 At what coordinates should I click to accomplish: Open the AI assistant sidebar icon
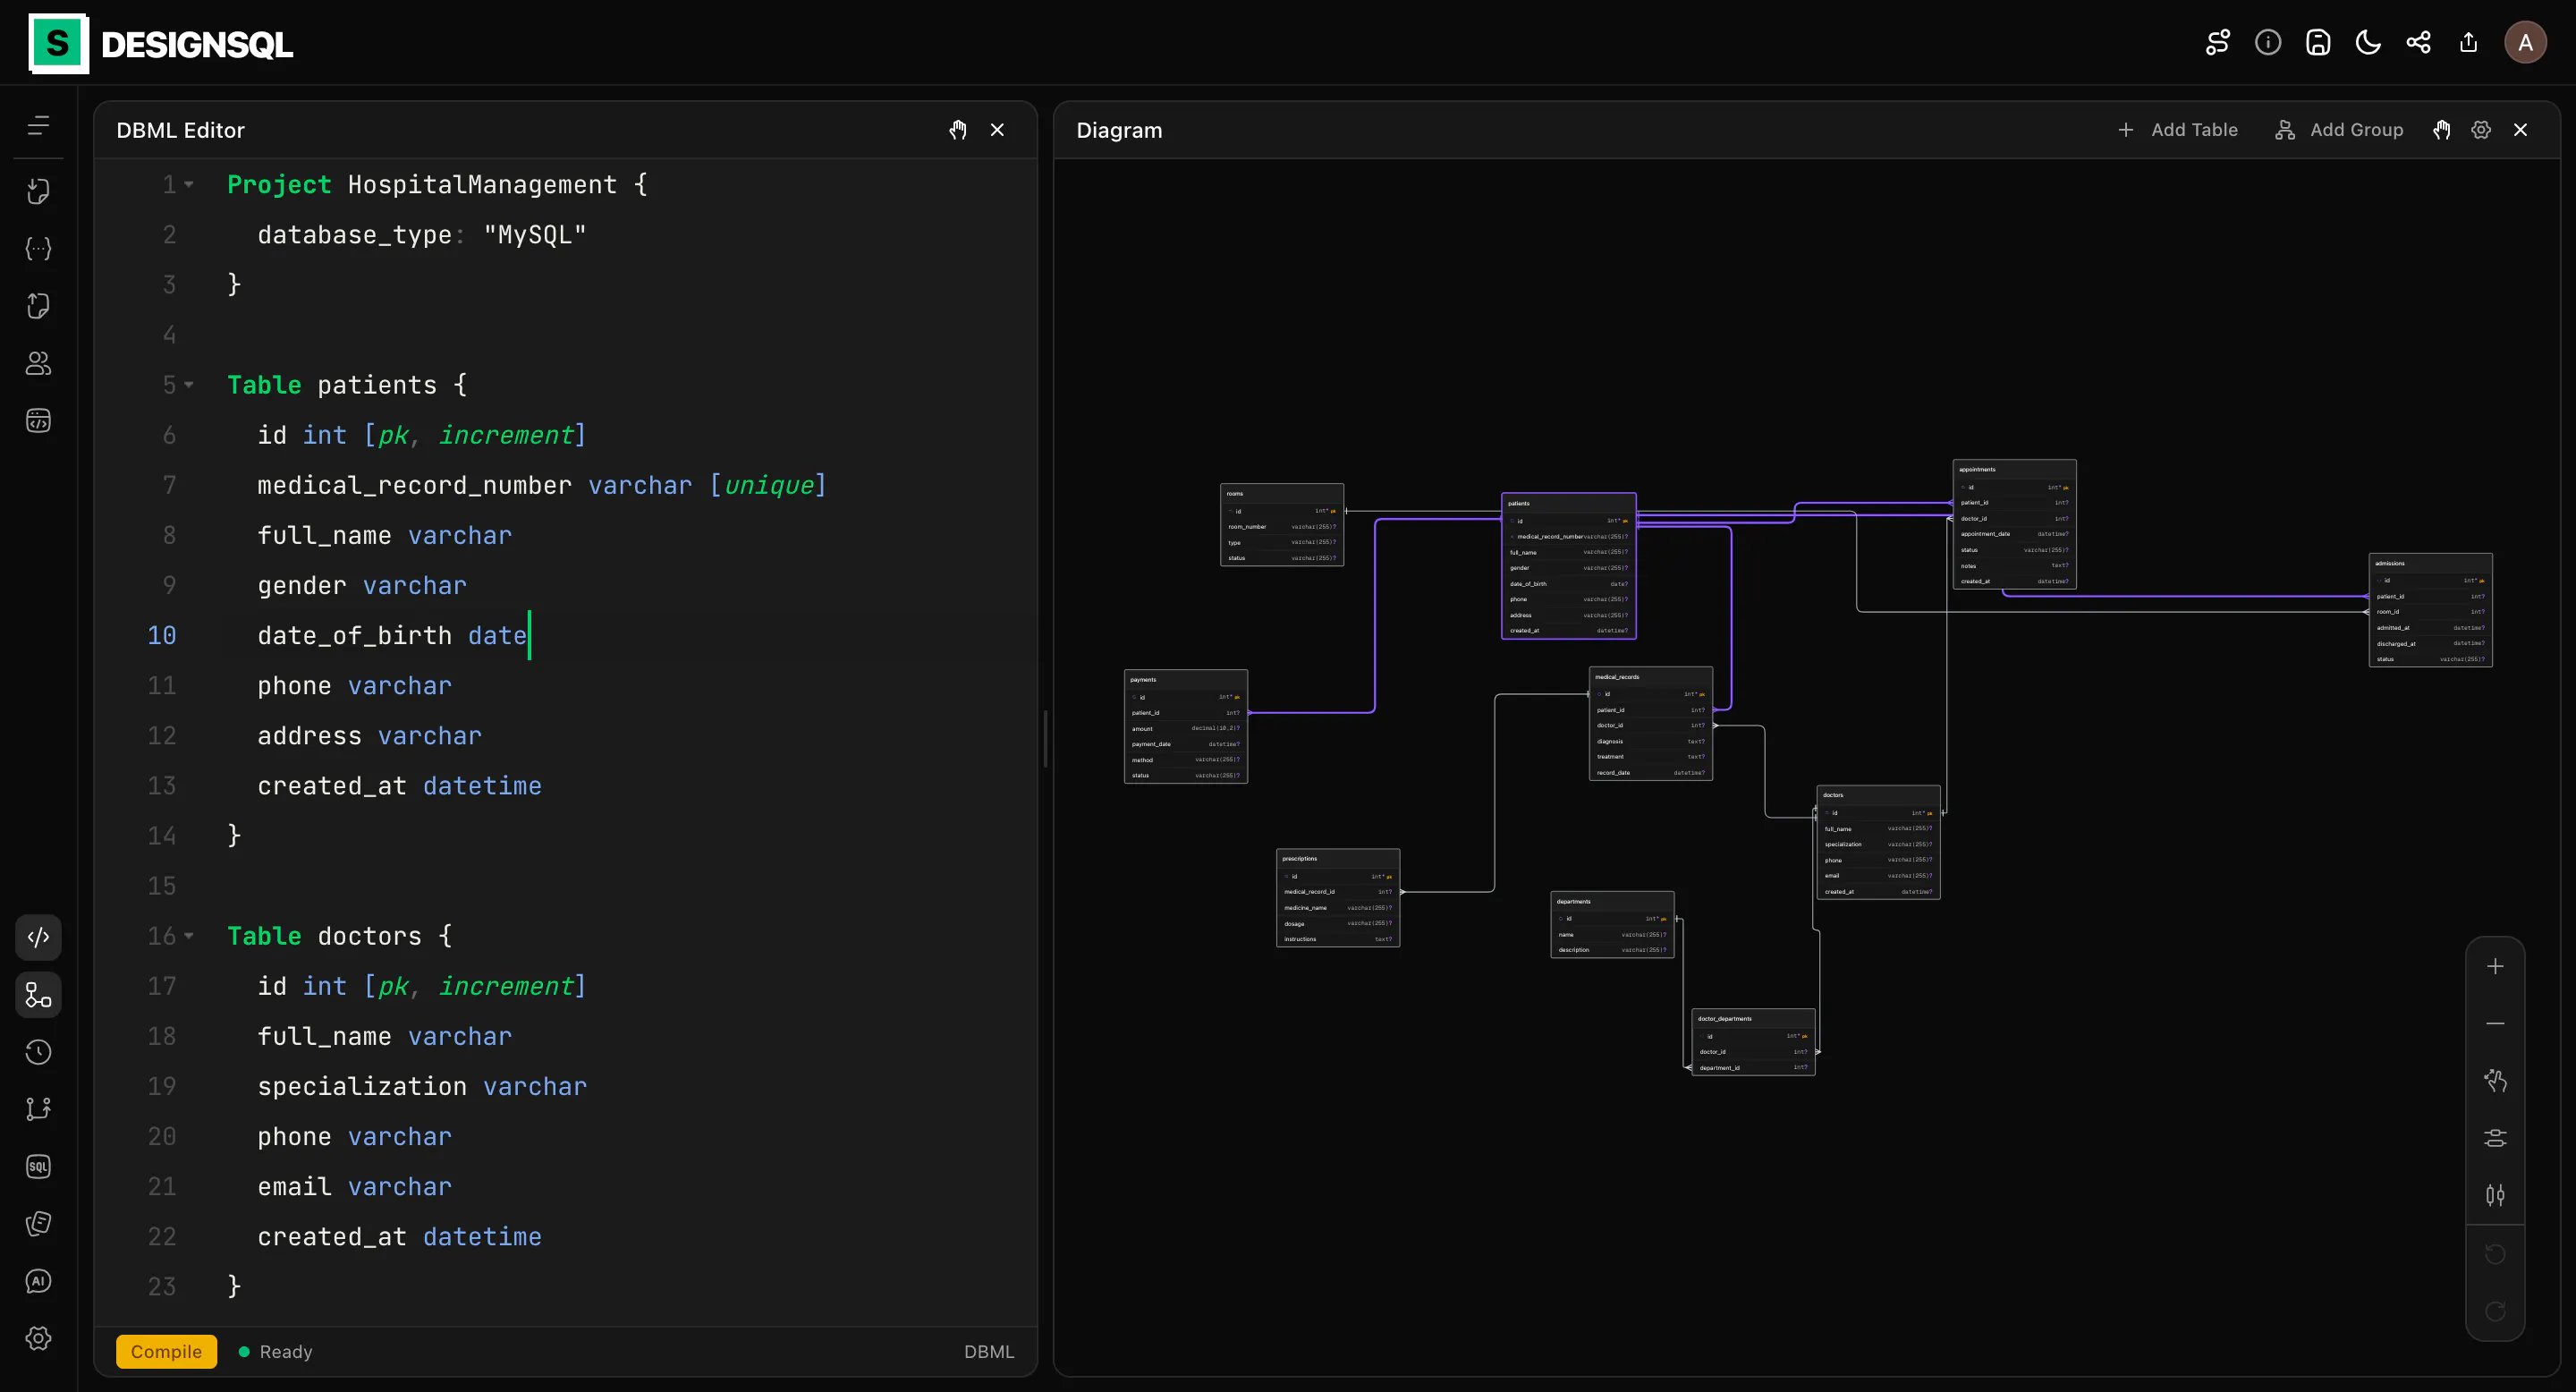tap(38, 1281)
